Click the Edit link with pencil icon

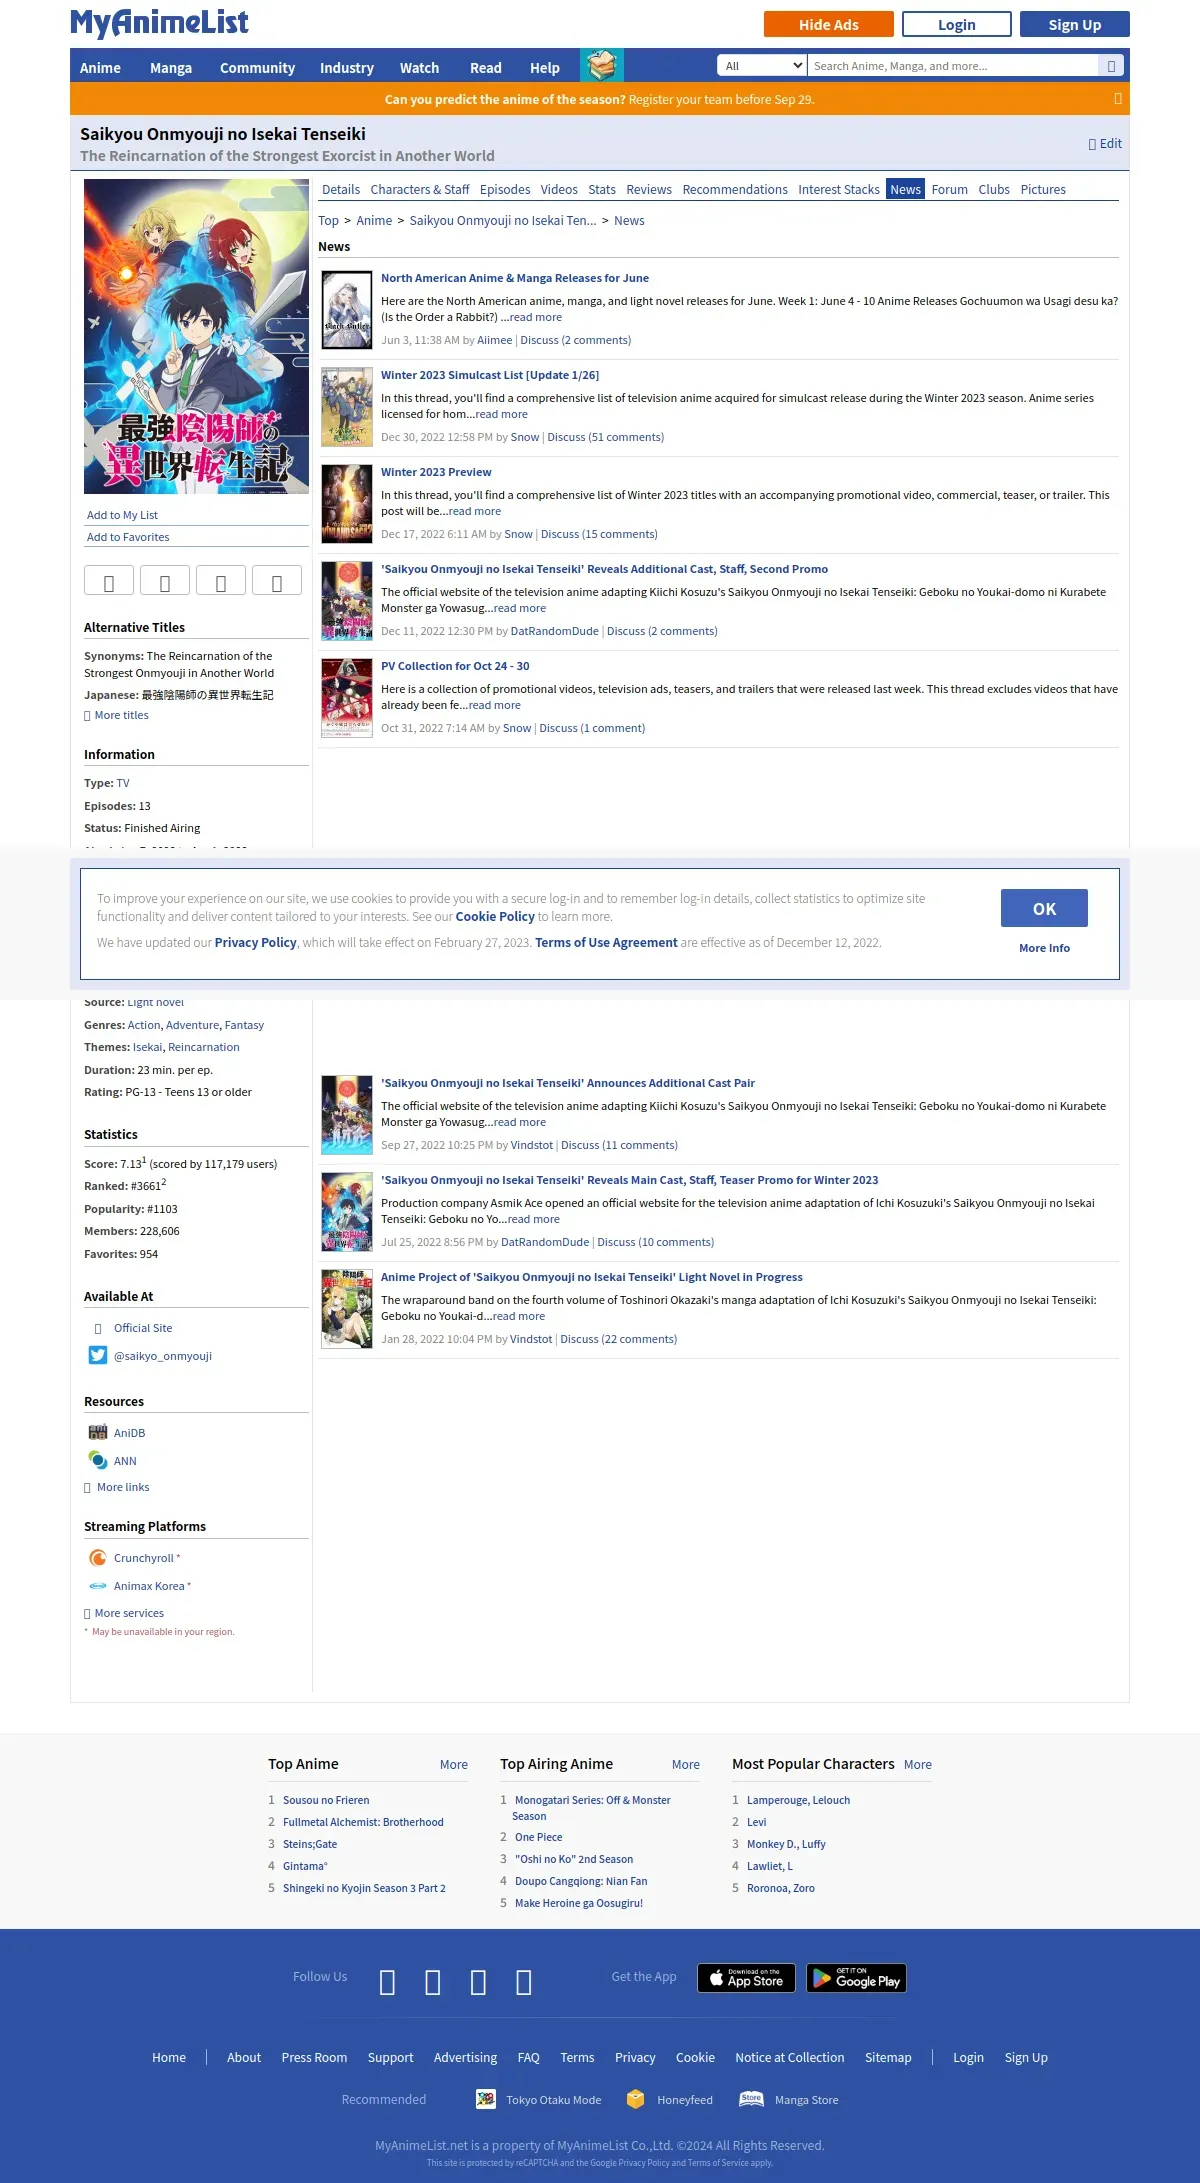tap(1105, 144)
